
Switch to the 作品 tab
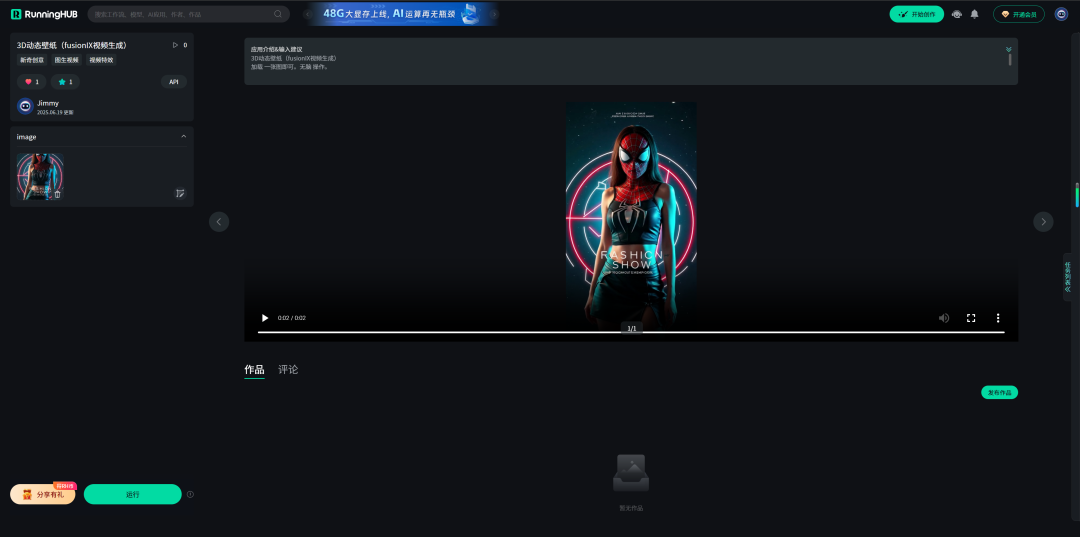tap(254, 370)
